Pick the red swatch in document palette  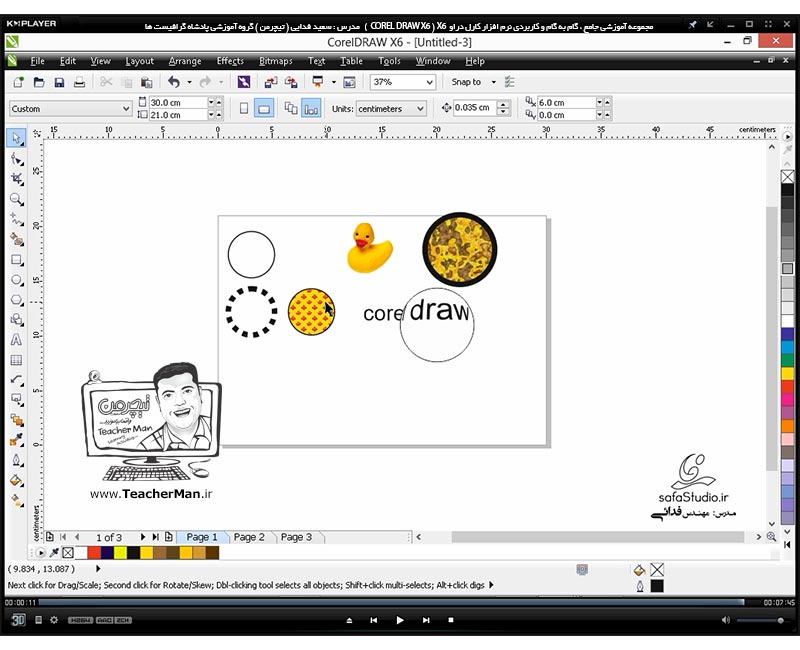coord(94,553)
